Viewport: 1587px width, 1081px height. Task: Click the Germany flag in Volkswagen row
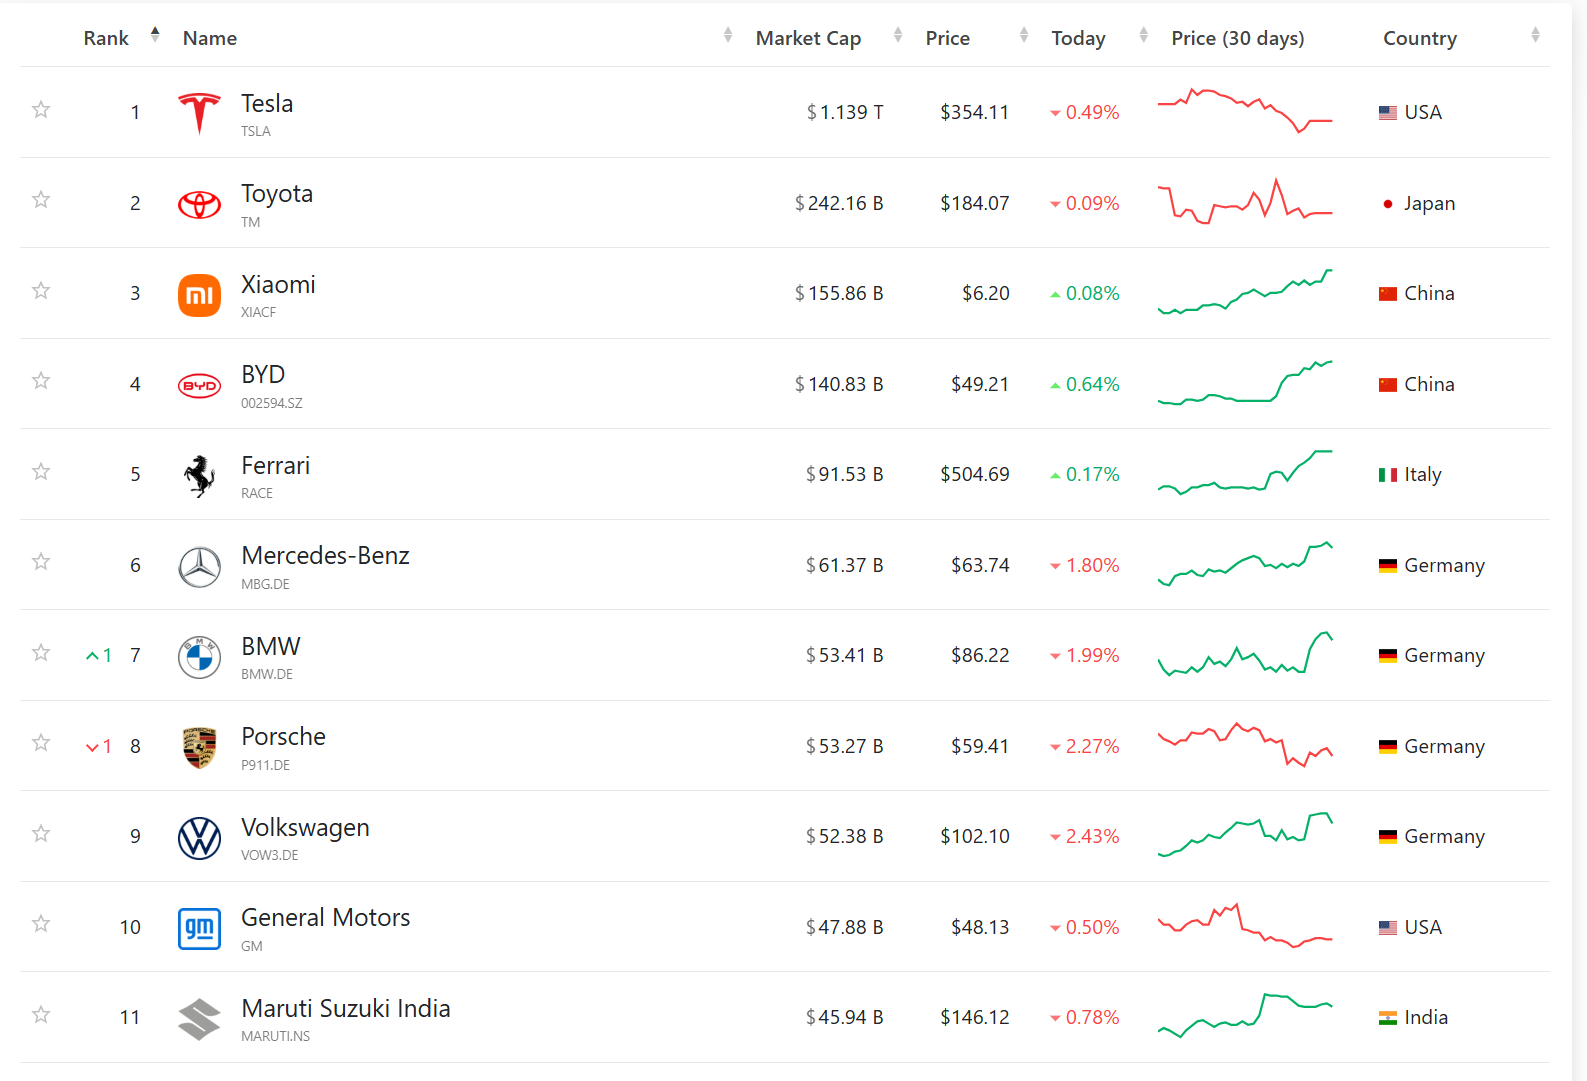[x=1388, y=837]
